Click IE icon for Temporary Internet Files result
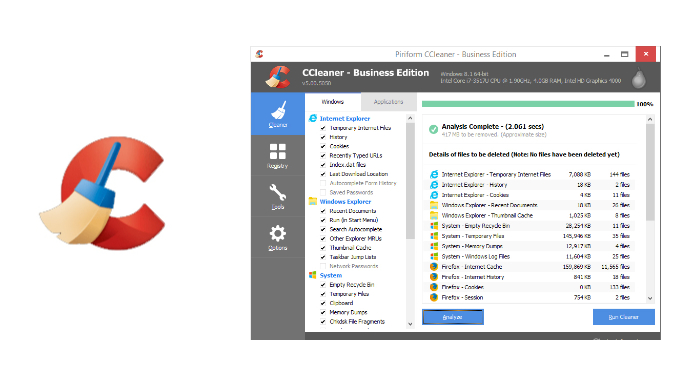Image resolution: width=678 pixels, height=381 pixels. click(434, 174)
